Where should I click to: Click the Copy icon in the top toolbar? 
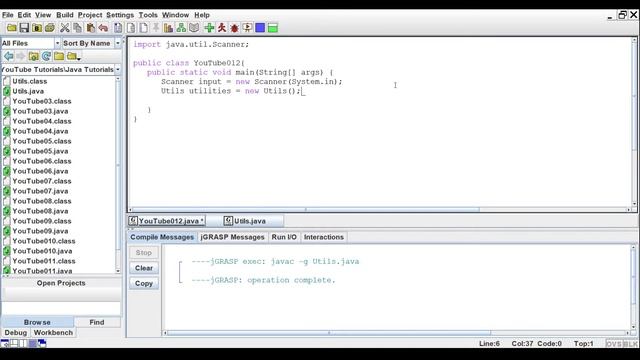[x=77, y=28]
